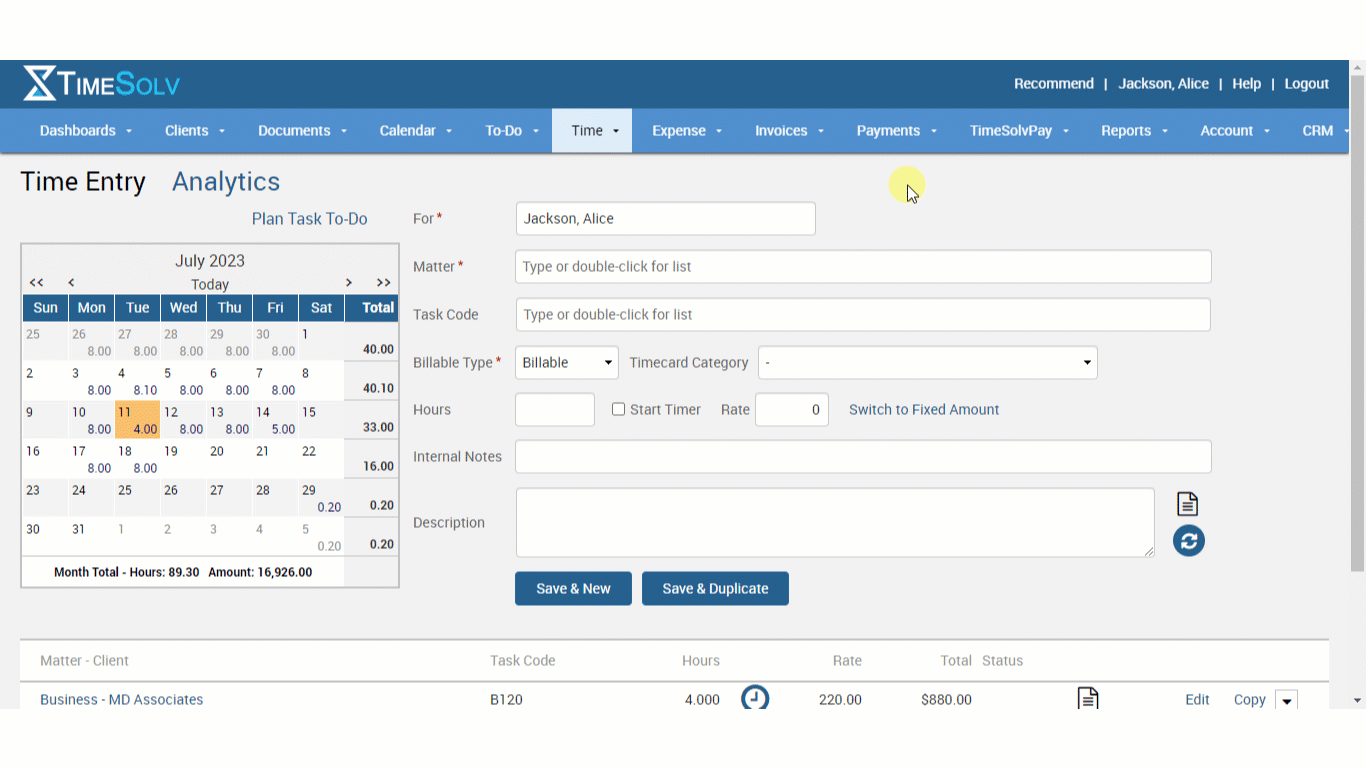Viewport: 1366px width, 768px height.
Task: Click the Month Total summary text
Action: (x=183, y=573)
